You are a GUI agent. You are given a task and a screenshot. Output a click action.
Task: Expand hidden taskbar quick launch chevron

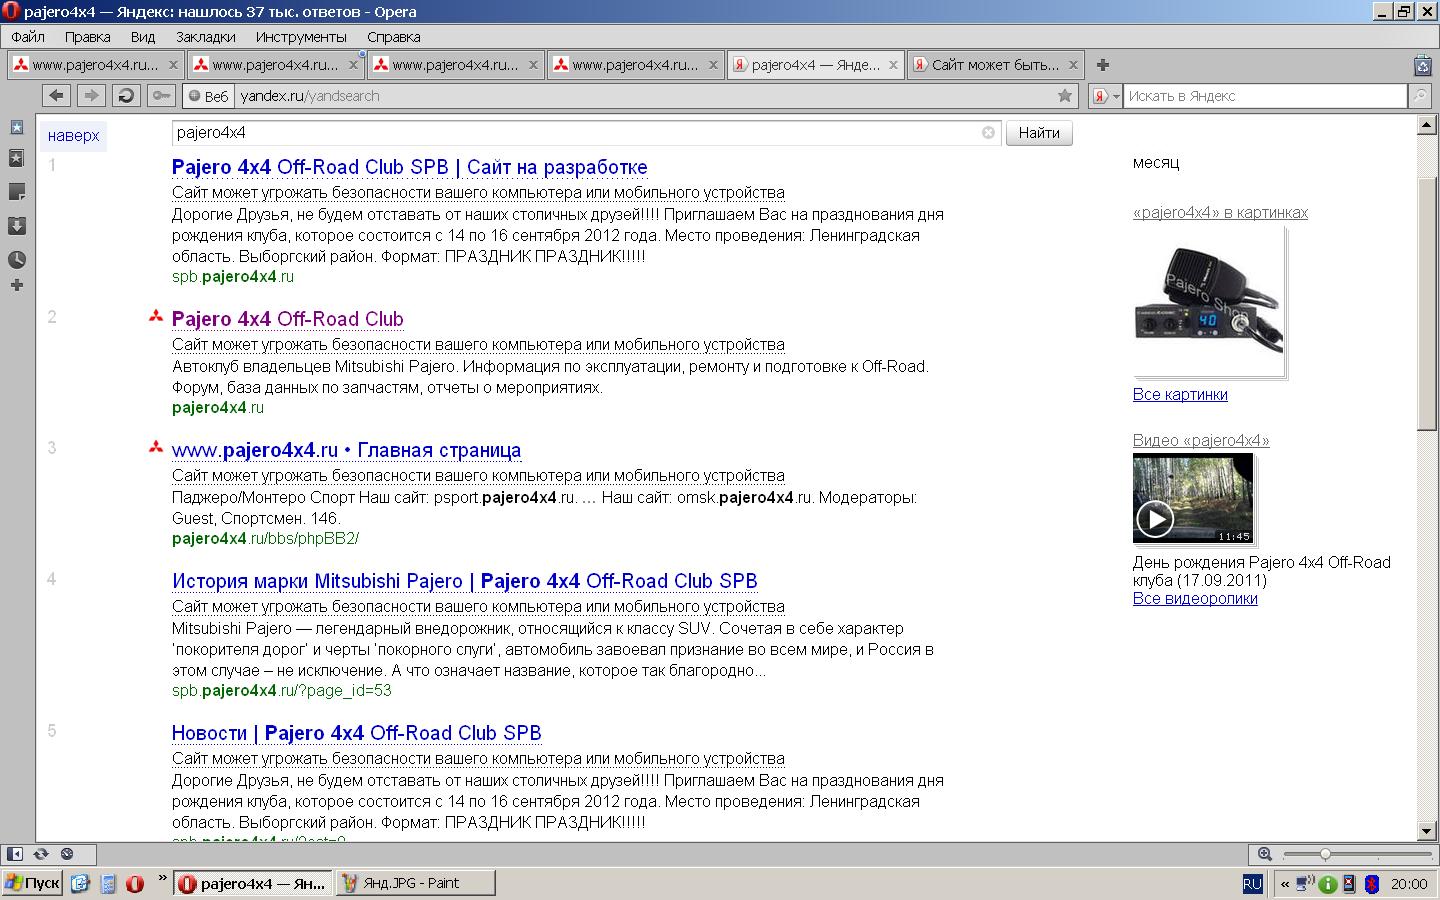[x=162, y=879]
